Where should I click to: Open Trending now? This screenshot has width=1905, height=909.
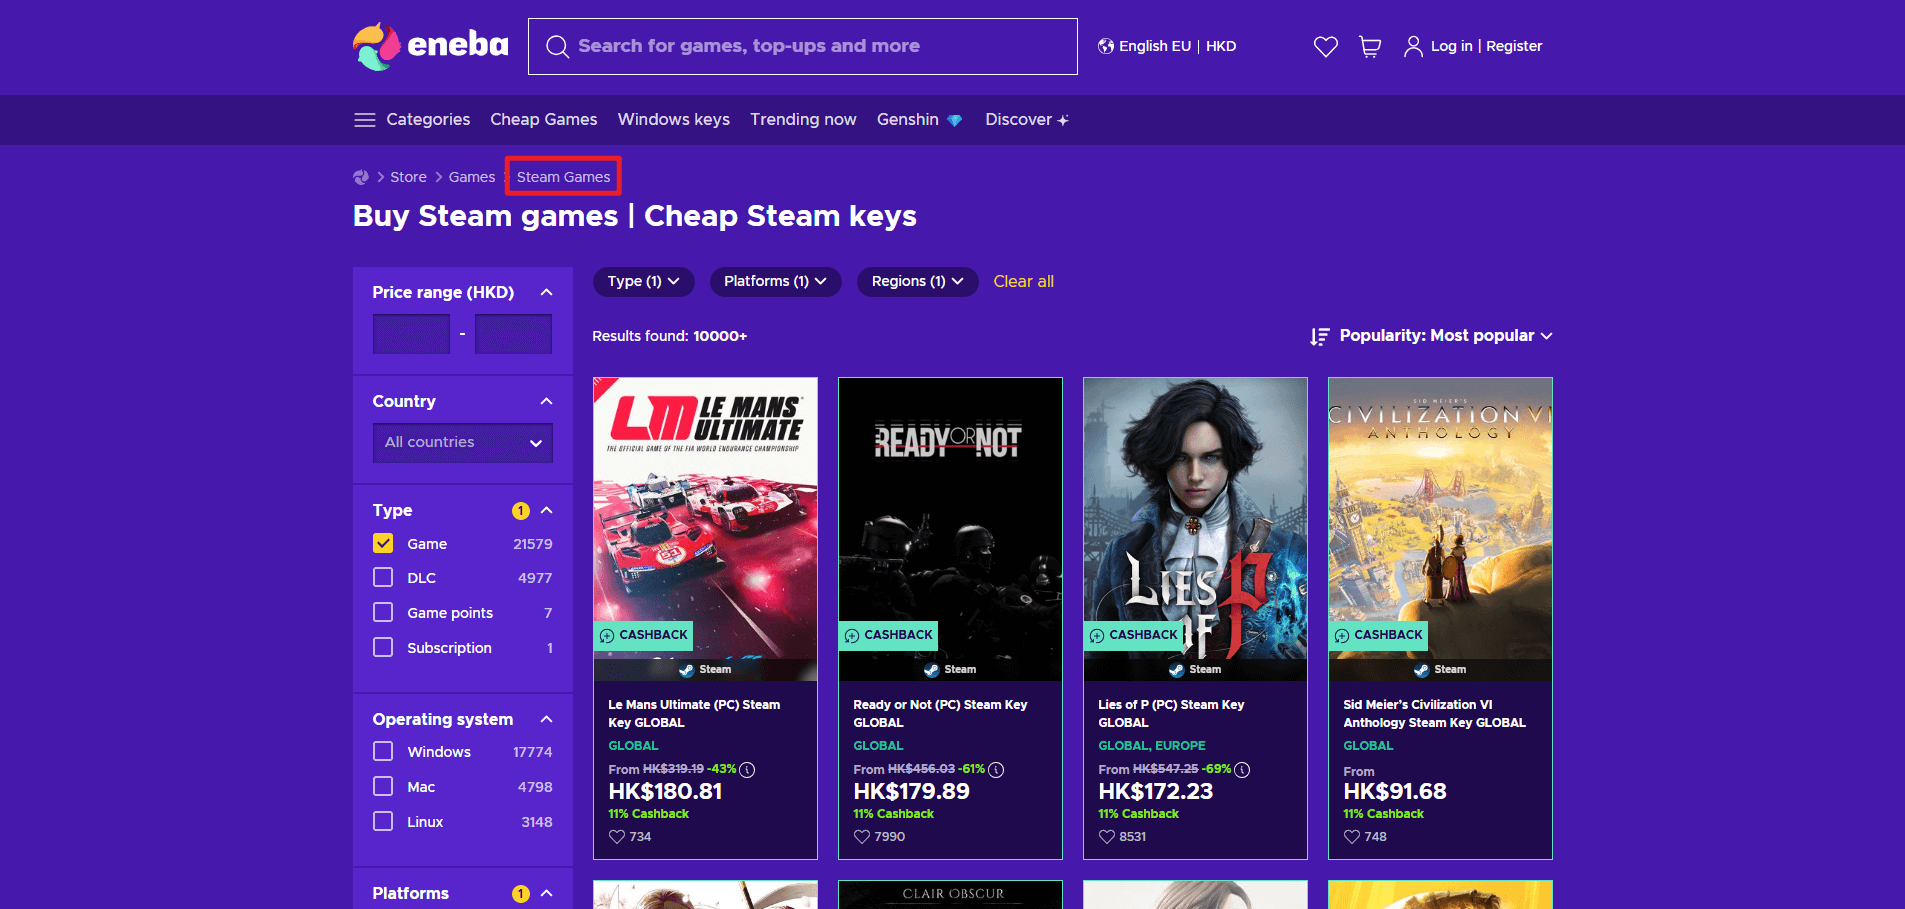point(803,120)
